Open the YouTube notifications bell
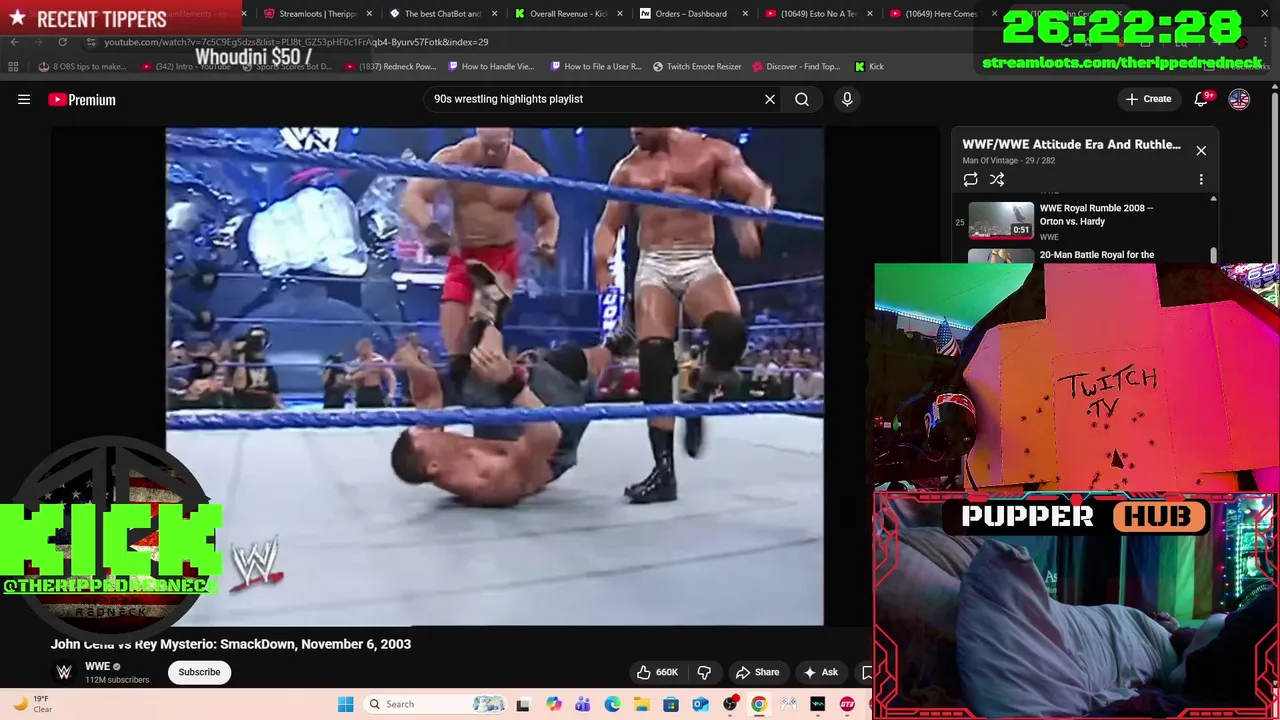This screenshot has height=720, width=1280. pyautogui.click(x=1202, y=99)
